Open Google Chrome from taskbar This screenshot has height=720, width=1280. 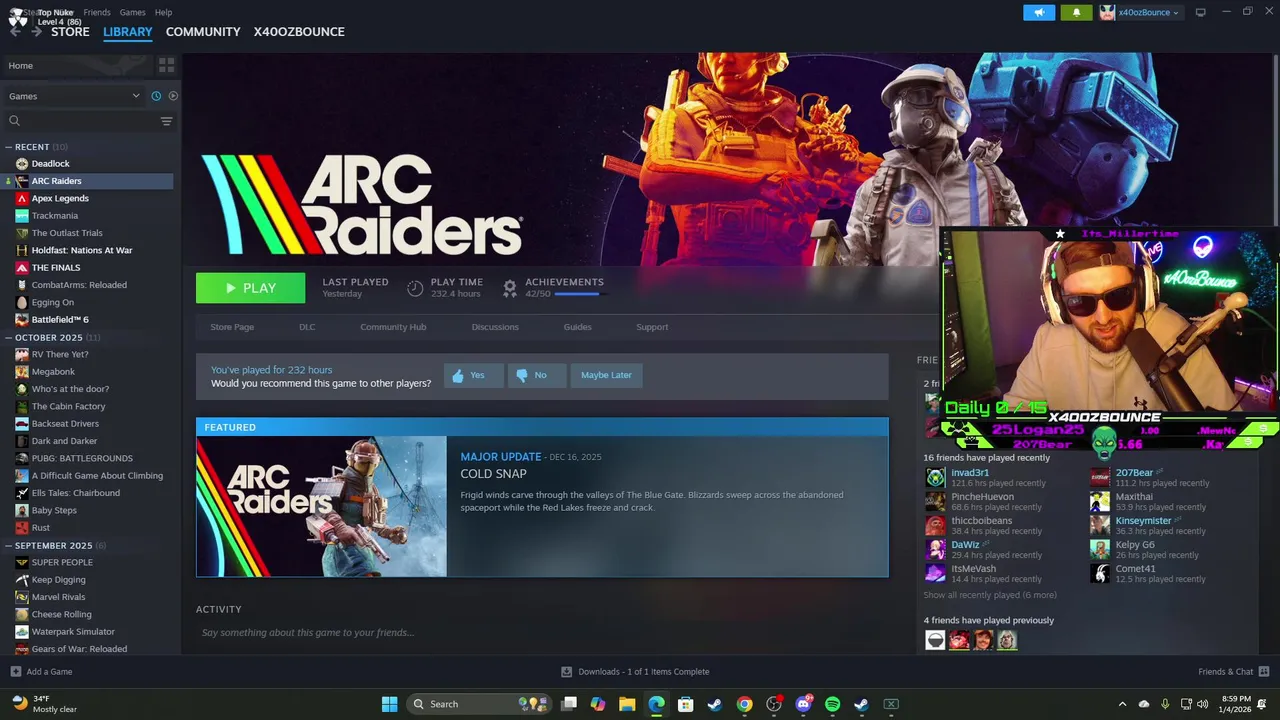pyautogui.click(x=744, y=704)
